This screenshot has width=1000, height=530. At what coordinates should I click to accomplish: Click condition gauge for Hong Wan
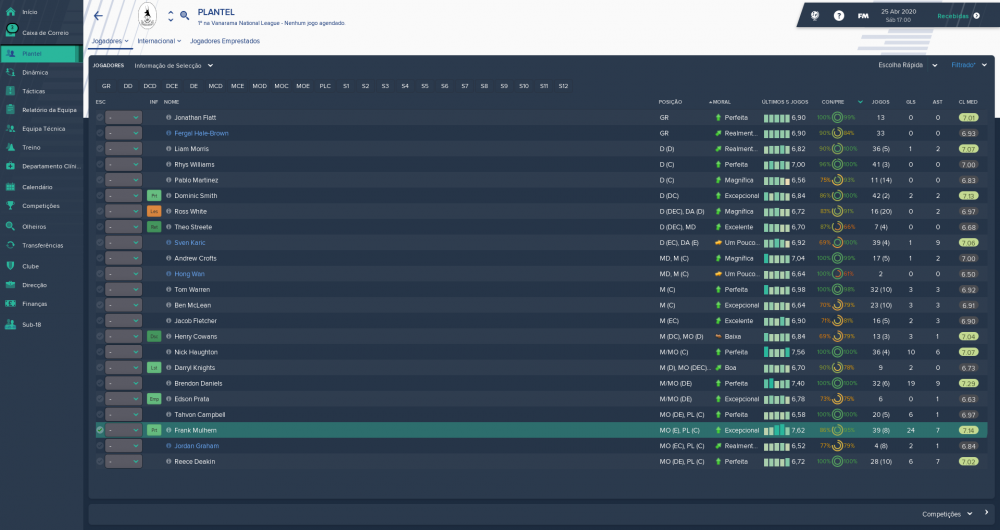click(x=837, y=274)
